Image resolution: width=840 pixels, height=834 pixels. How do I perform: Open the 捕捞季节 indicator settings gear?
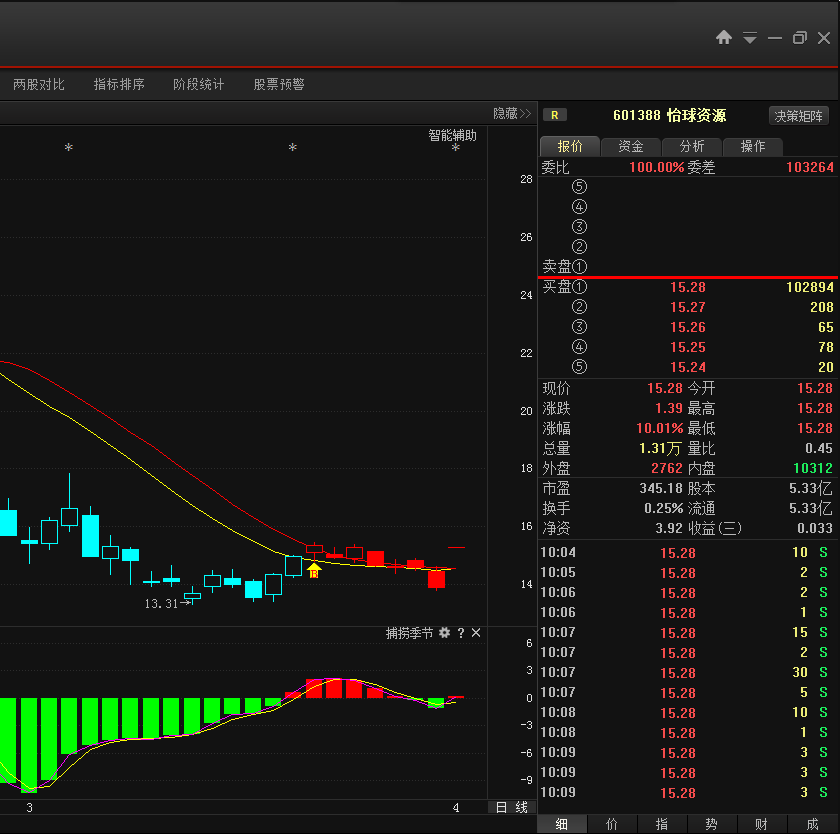(x=443, y=632)
